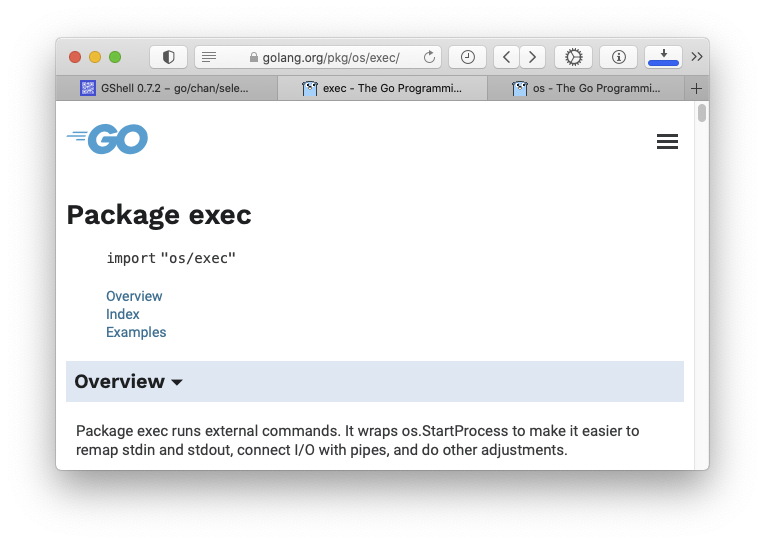Go forward to next page
The image size is (765, 544).
tap(533, 57)
